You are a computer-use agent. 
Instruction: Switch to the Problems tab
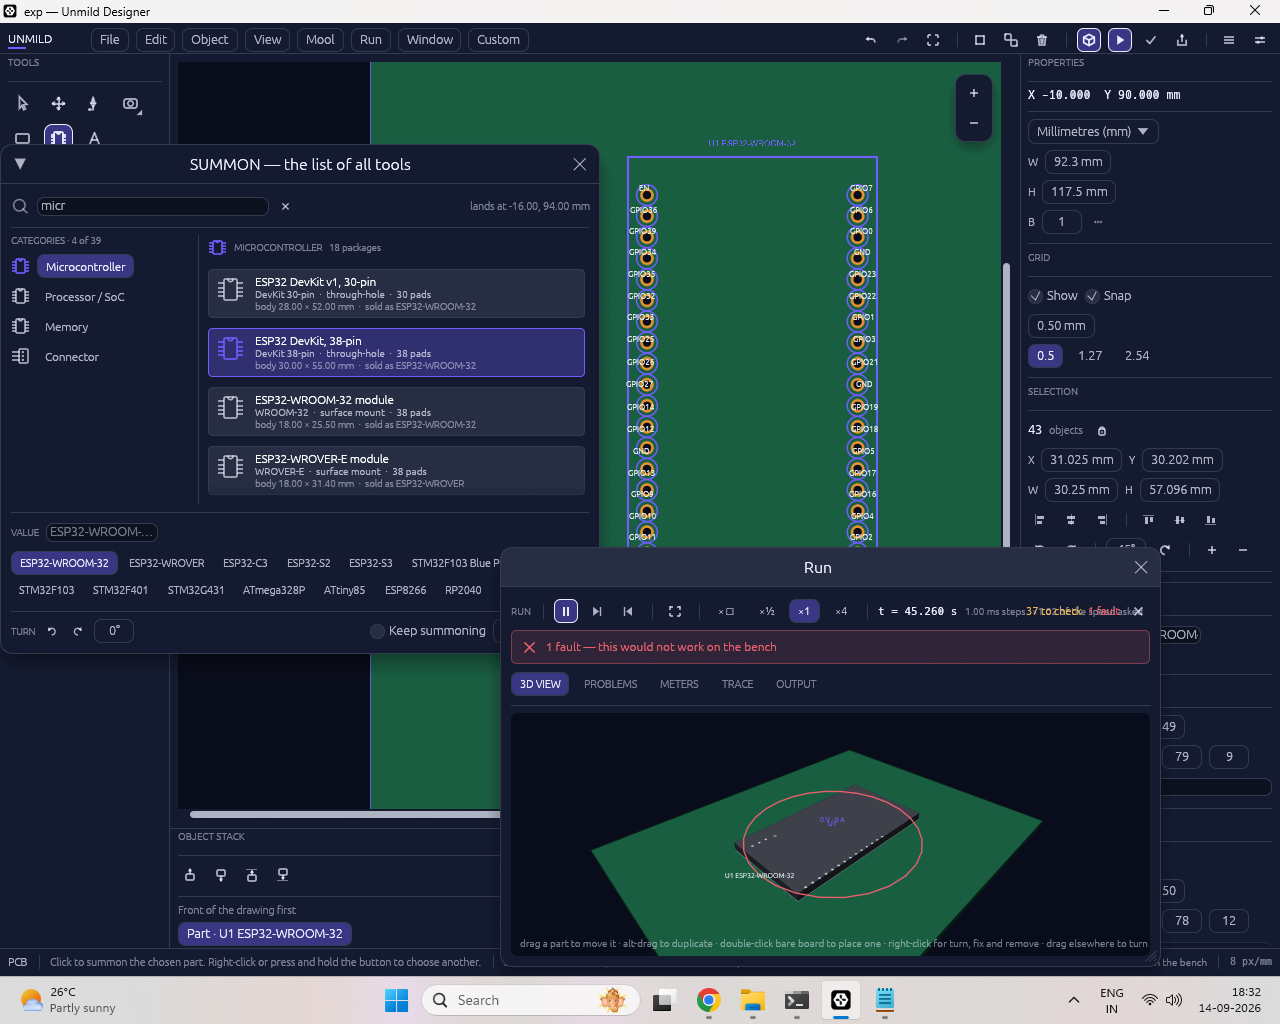point(611,684)
